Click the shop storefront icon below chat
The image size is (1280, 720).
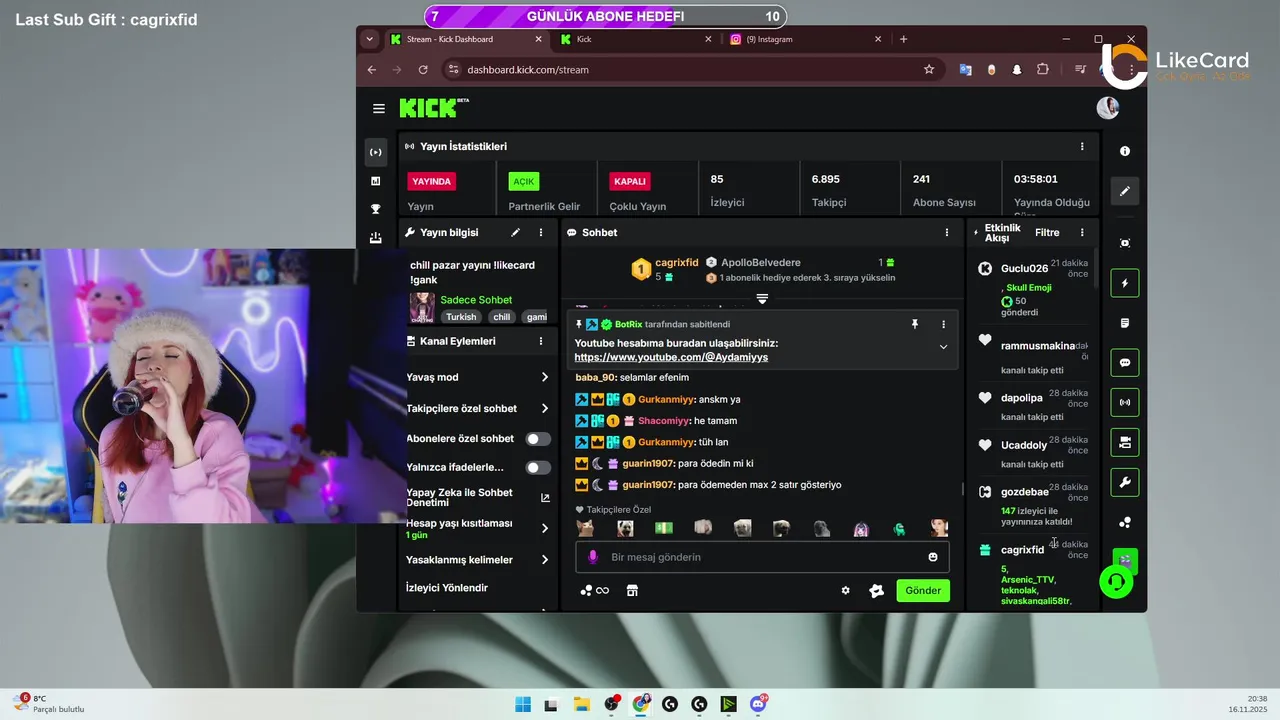632,591
